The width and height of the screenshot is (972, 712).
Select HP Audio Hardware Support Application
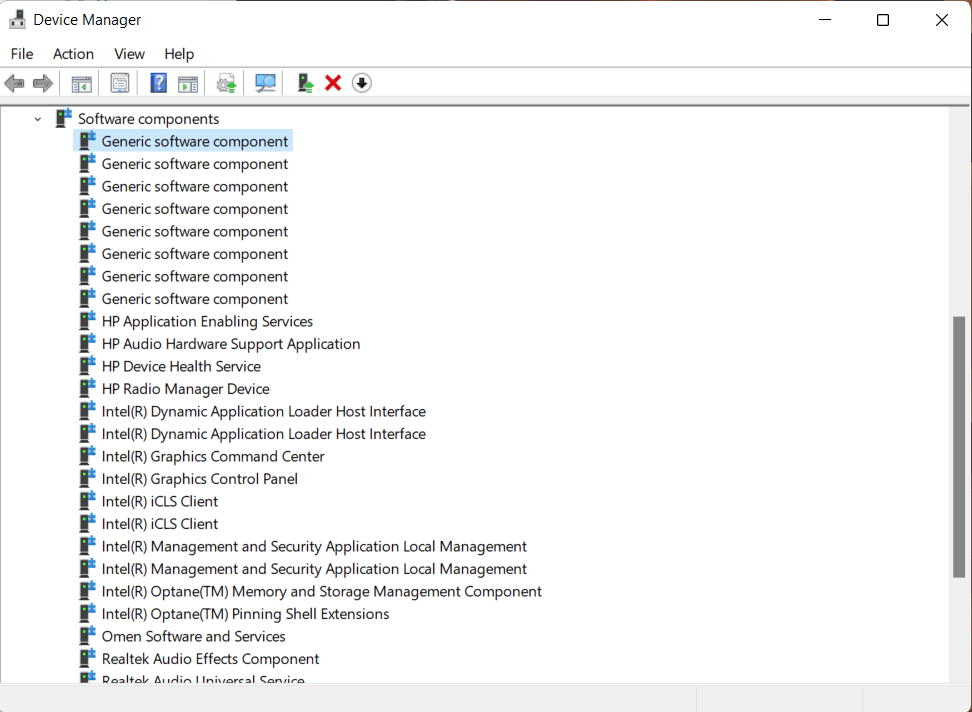pos(231,344)
